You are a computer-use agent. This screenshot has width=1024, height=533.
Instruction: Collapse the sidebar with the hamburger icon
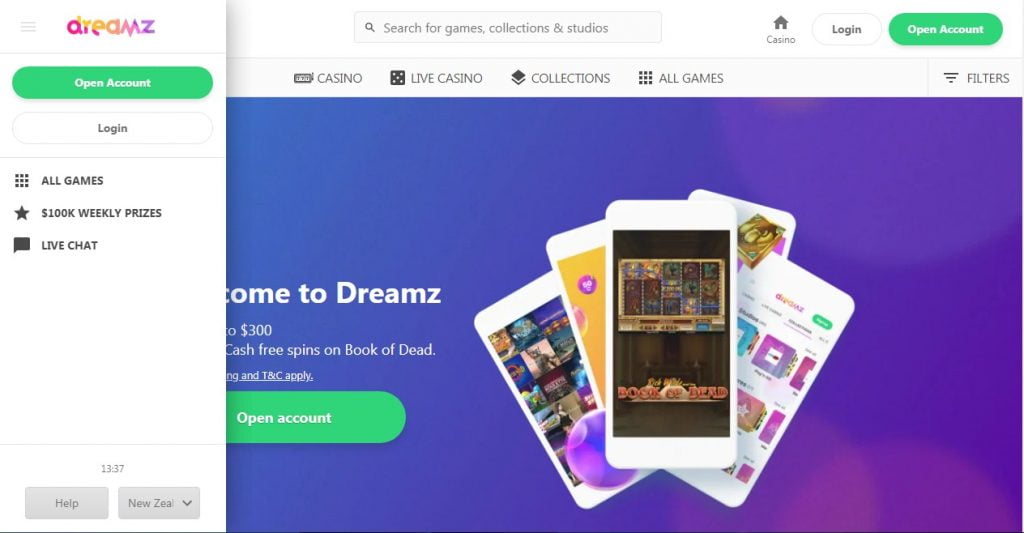click(x=28, y=27)
